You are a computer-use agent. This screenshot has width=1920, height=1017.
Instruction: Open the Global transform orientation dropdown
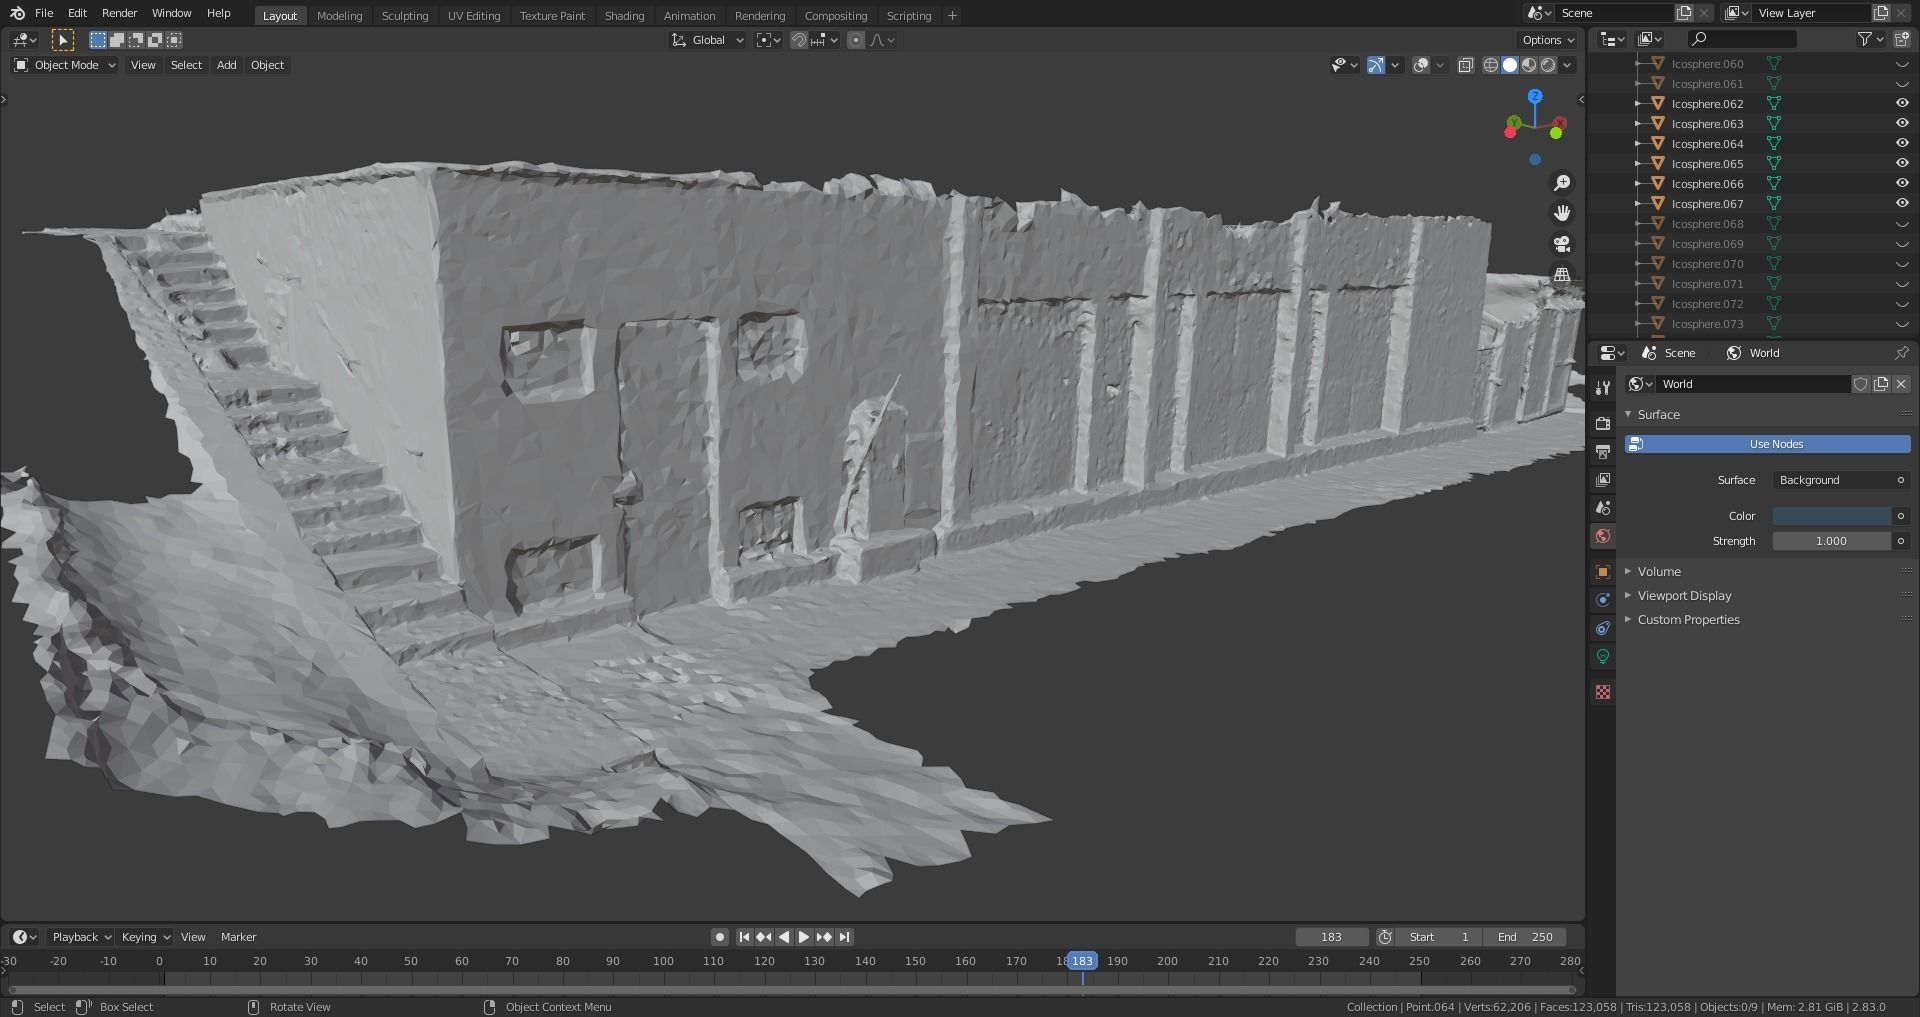coord(707,40)
